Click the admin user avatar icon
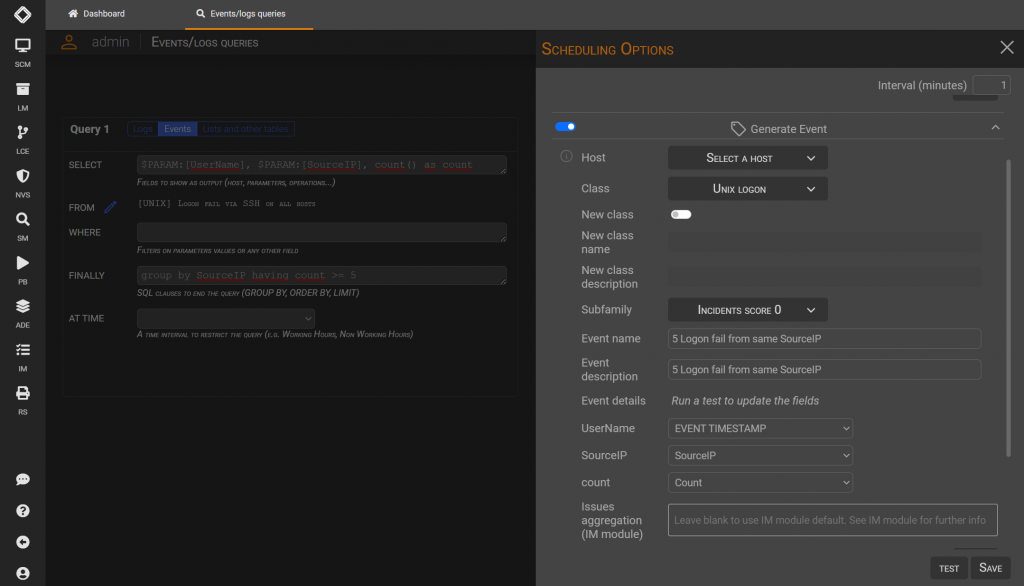This screenshot has height=586, width=1024. point(69,42)
